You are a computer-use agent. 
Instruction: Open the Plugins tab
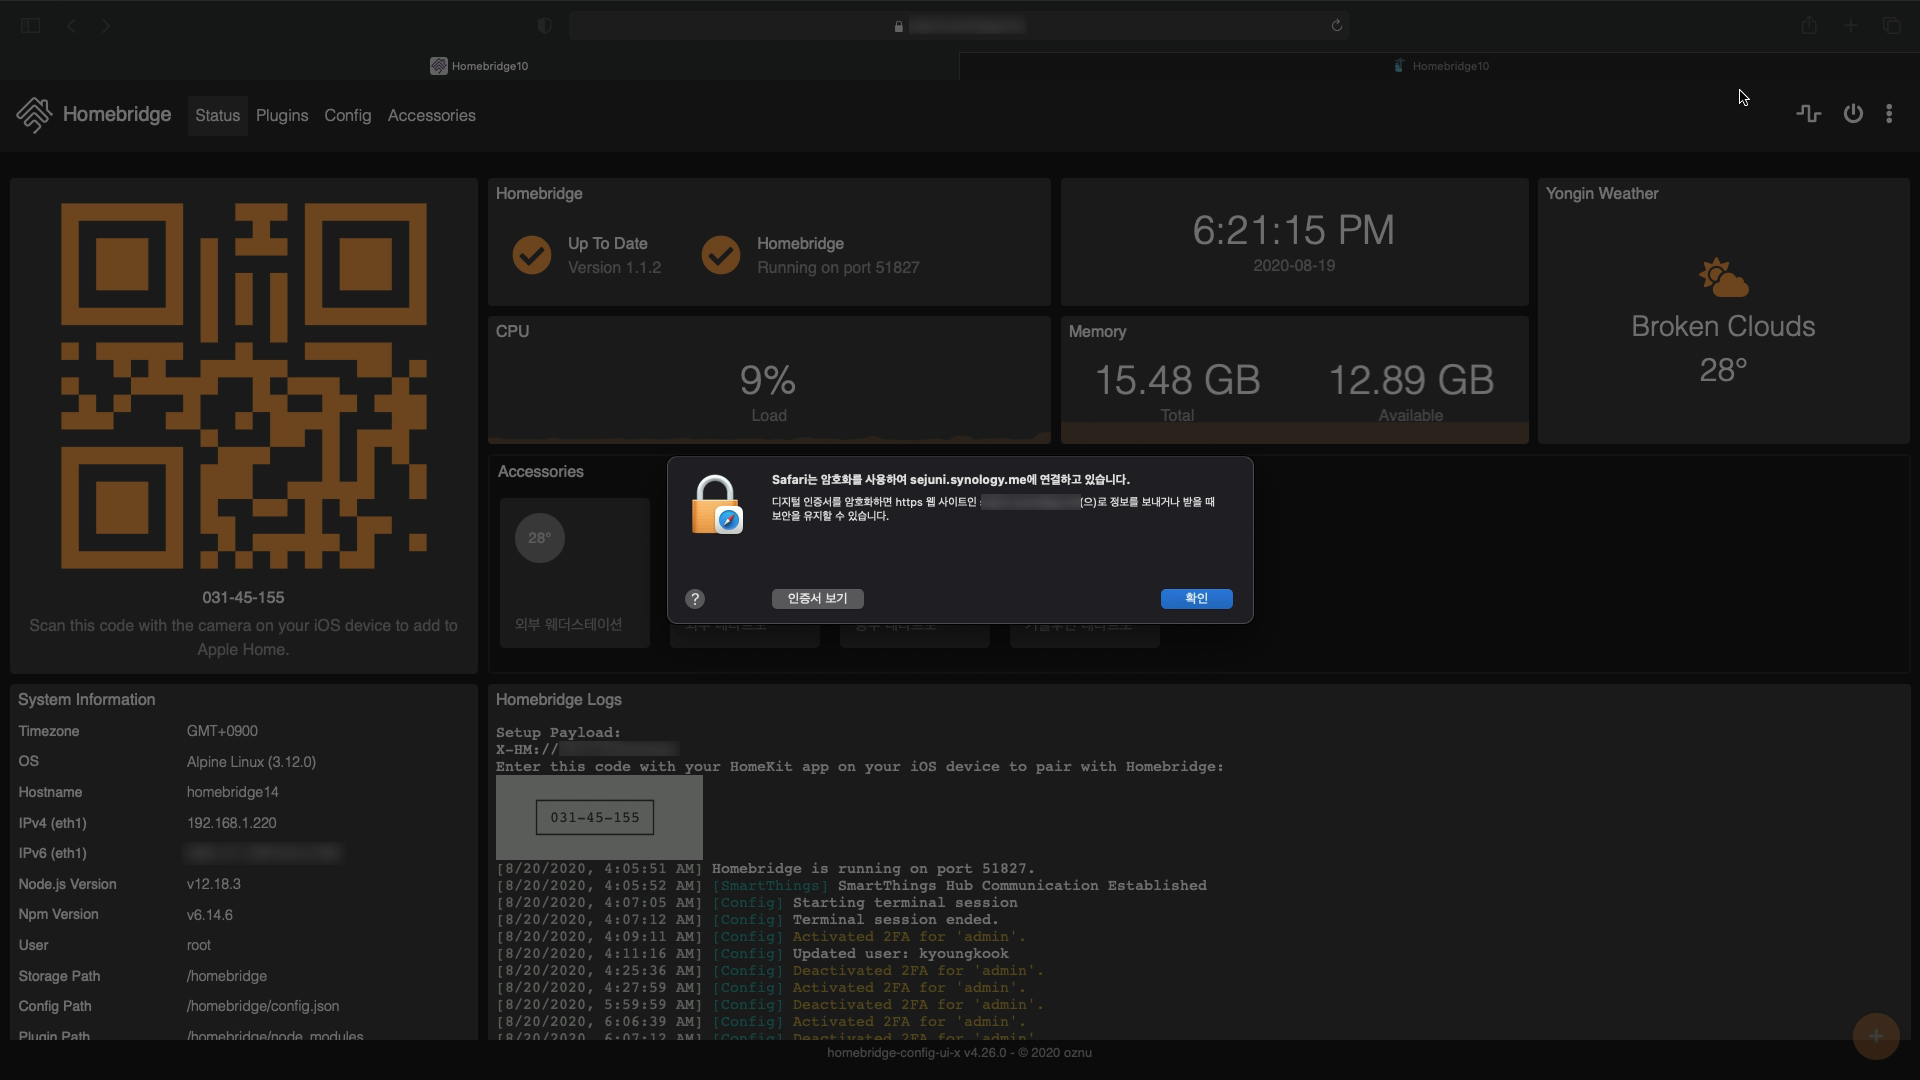click(x=282, y=116)
